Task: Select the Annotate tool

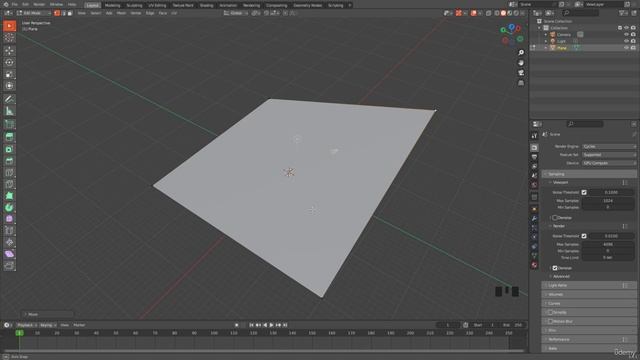Action: (9, 99)
